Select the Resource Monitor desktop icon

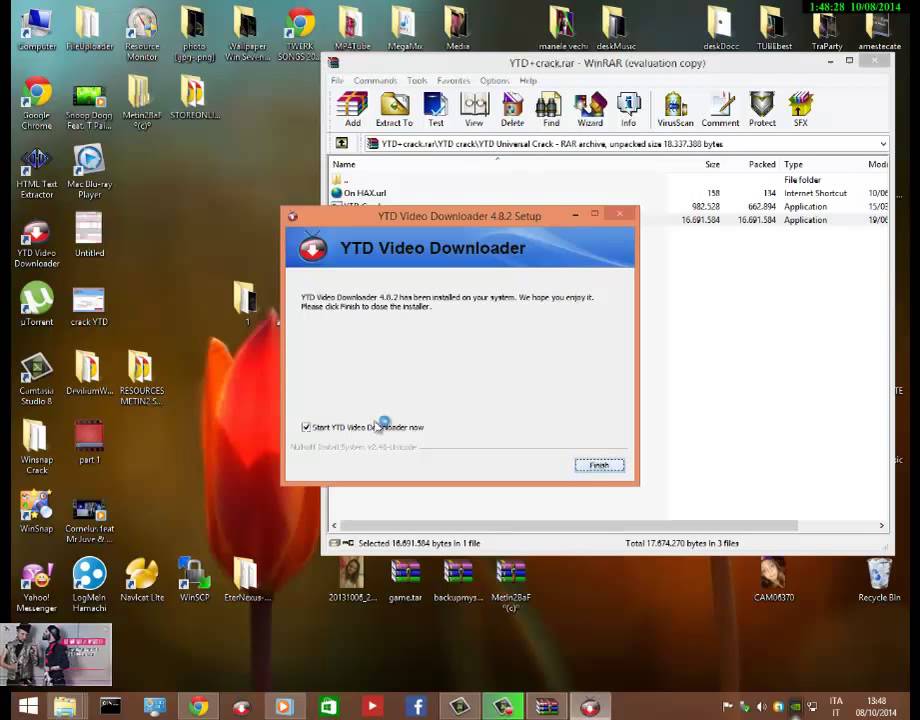pos(142,33)
